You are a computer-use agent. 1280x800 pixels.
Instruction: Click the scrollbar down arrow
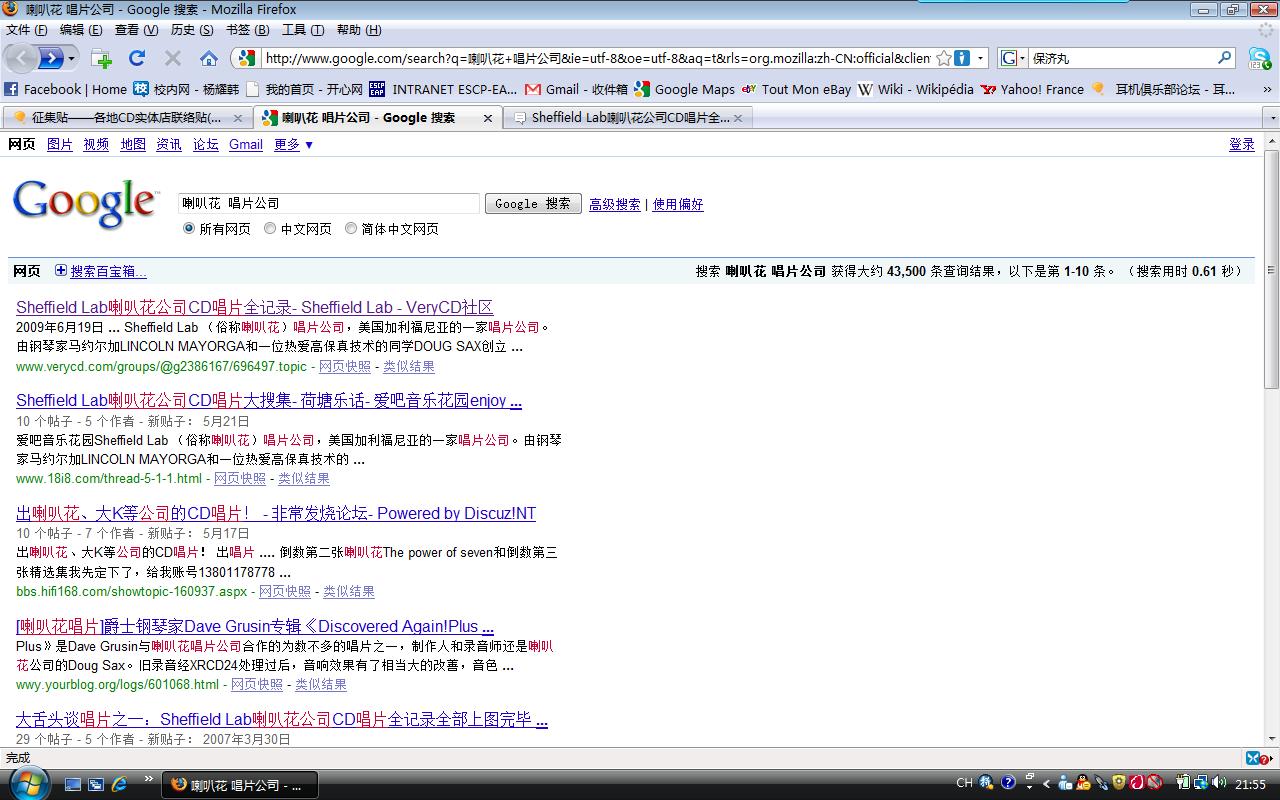pos(1272,739)
